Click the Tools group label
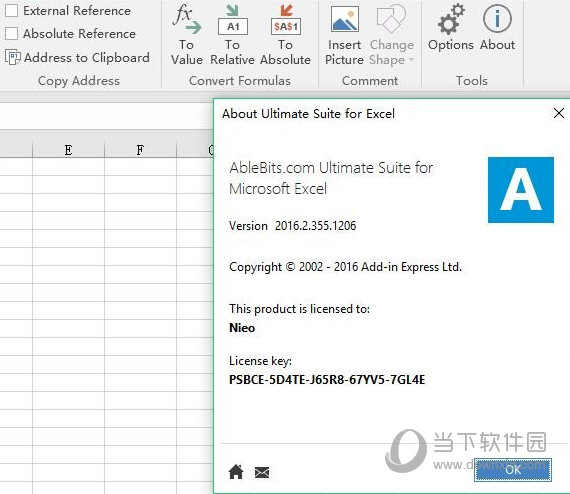 point(472,80)
